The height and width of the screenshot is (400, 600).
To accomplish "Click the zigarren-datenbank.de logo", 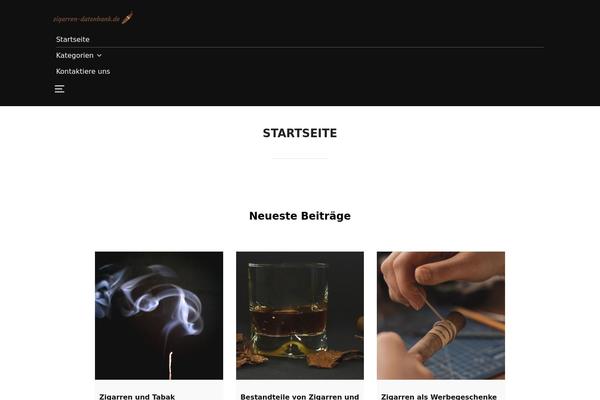I will pyautogui.click(x=93, y=18).
